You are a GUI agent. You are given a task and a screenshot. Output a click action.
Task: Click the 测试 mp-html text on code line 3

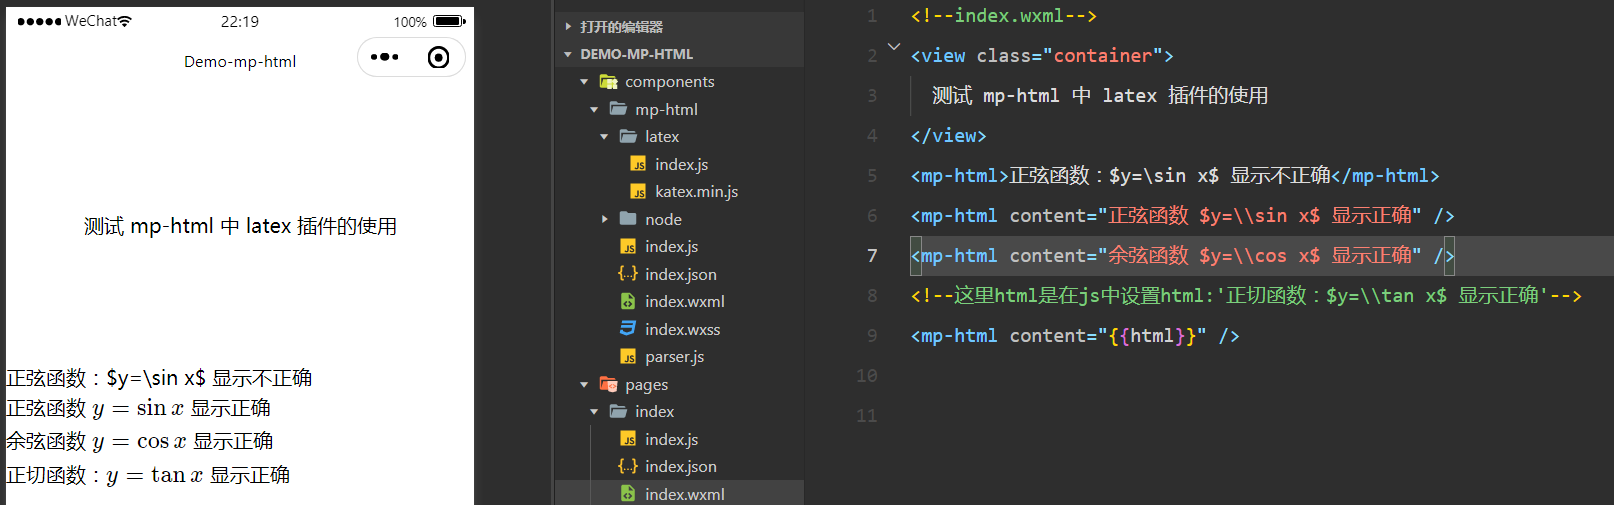tap(1100, 96)
